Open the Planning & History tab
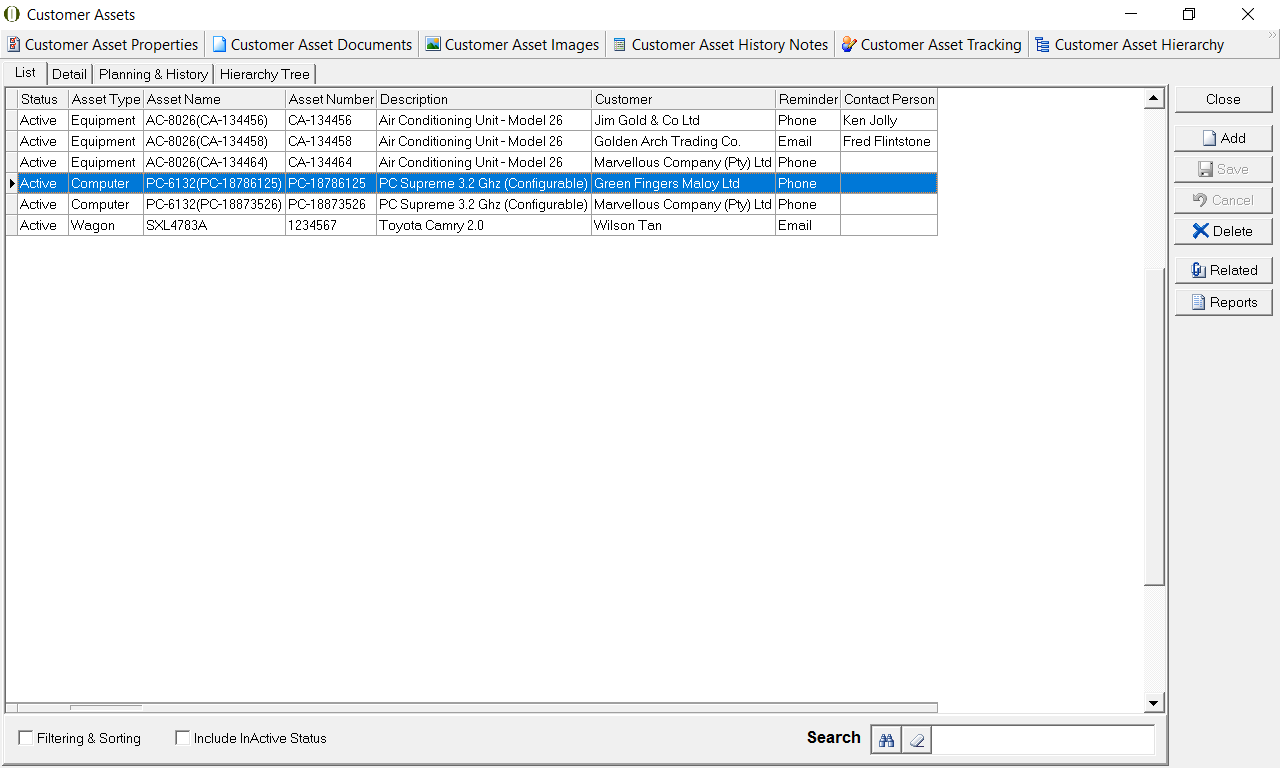1280x768 pixels. [153, 74]
